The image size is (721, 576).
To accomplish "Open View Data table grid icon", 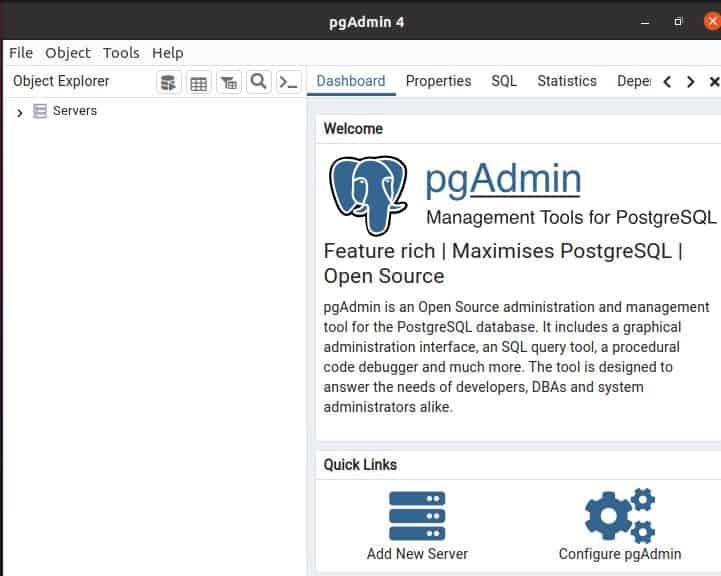I will [199, 83].
